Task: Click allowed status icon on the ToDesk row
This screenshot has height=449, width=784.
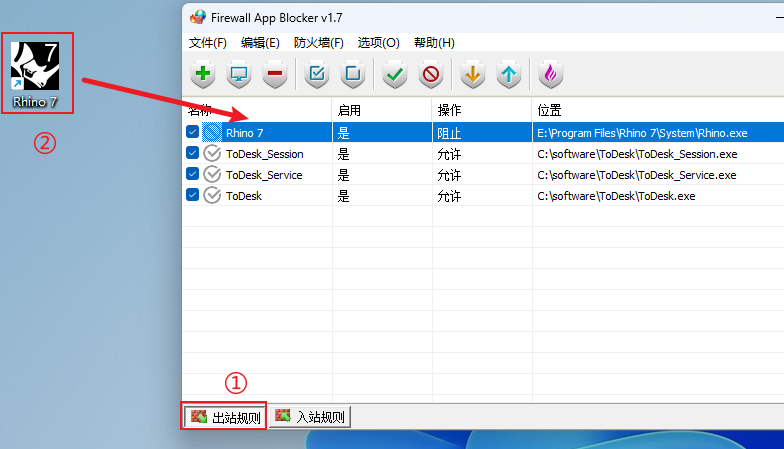Action: (212, 196)
